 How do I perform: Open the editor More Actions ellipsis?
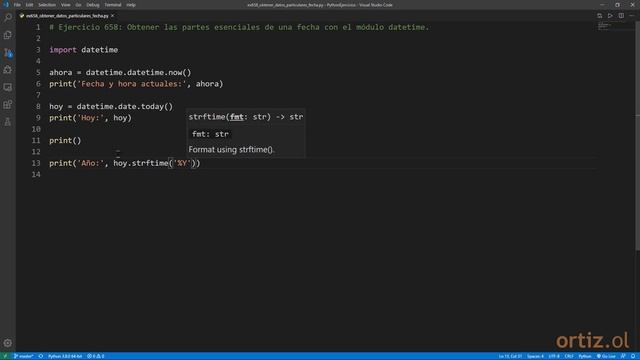(x=632, y=16)
